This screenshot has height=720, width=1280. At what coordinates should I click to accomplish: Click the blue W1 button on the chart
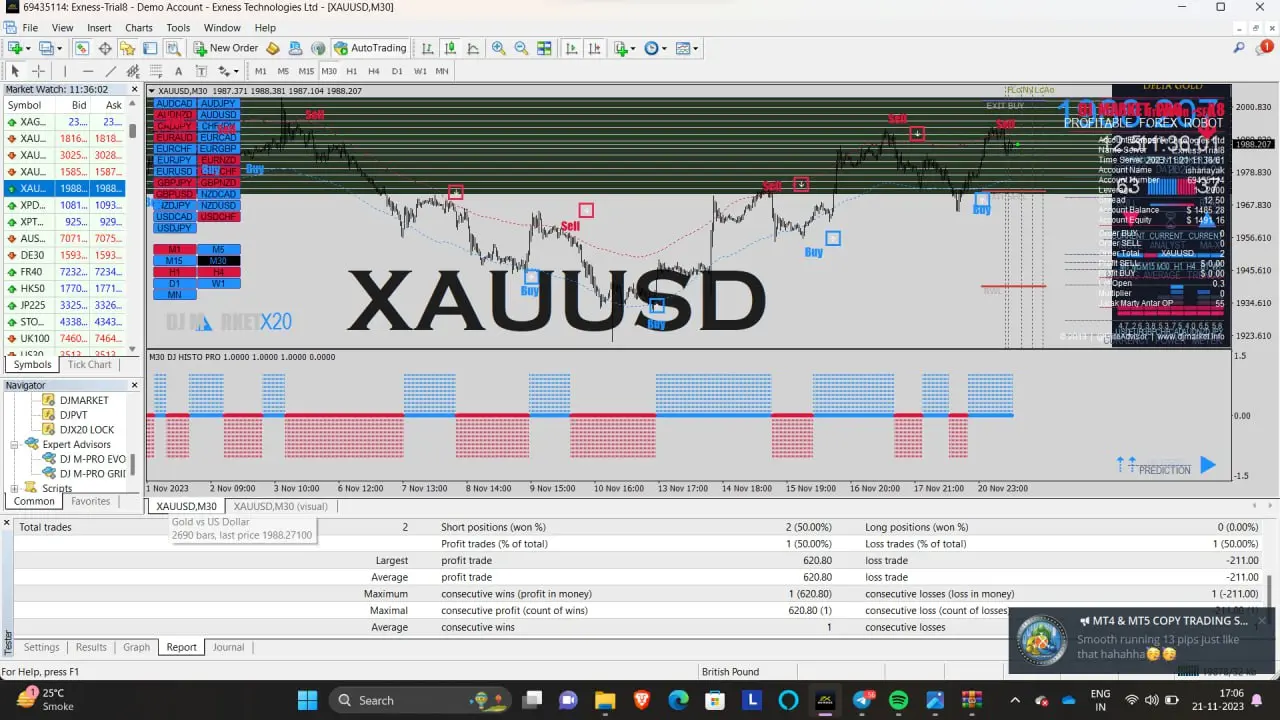218,283
